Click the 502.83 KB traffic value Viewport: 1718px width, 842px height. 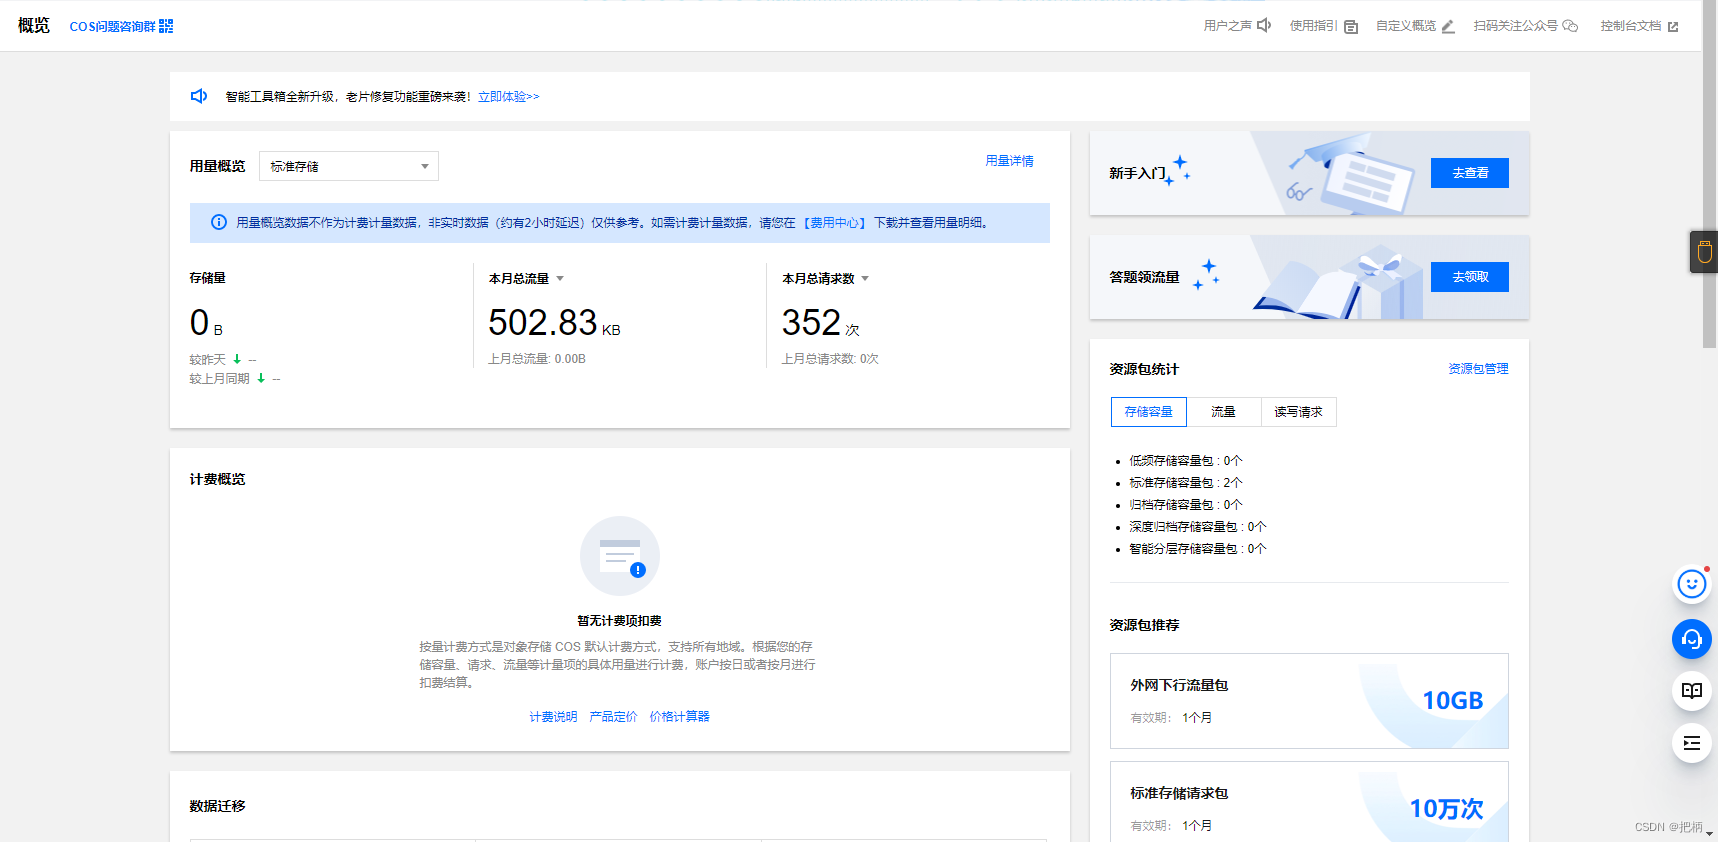tap(554, 323)
